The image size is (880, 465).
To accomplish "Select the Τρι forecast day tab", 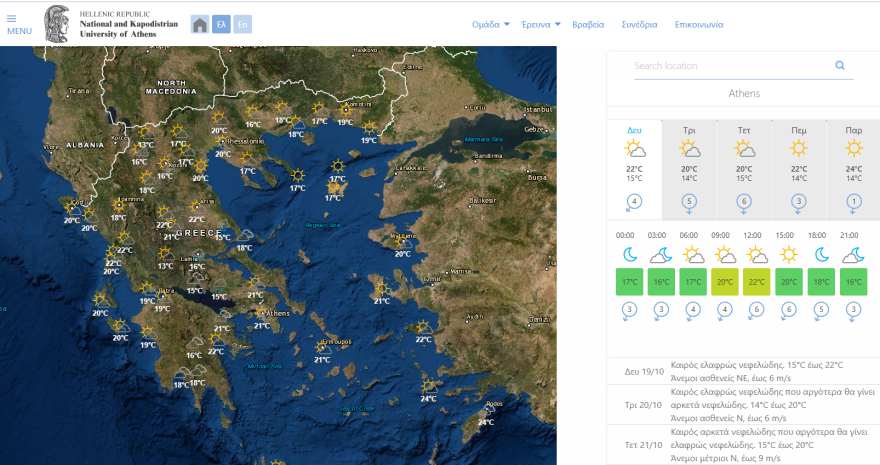I will tap(689, 131).
